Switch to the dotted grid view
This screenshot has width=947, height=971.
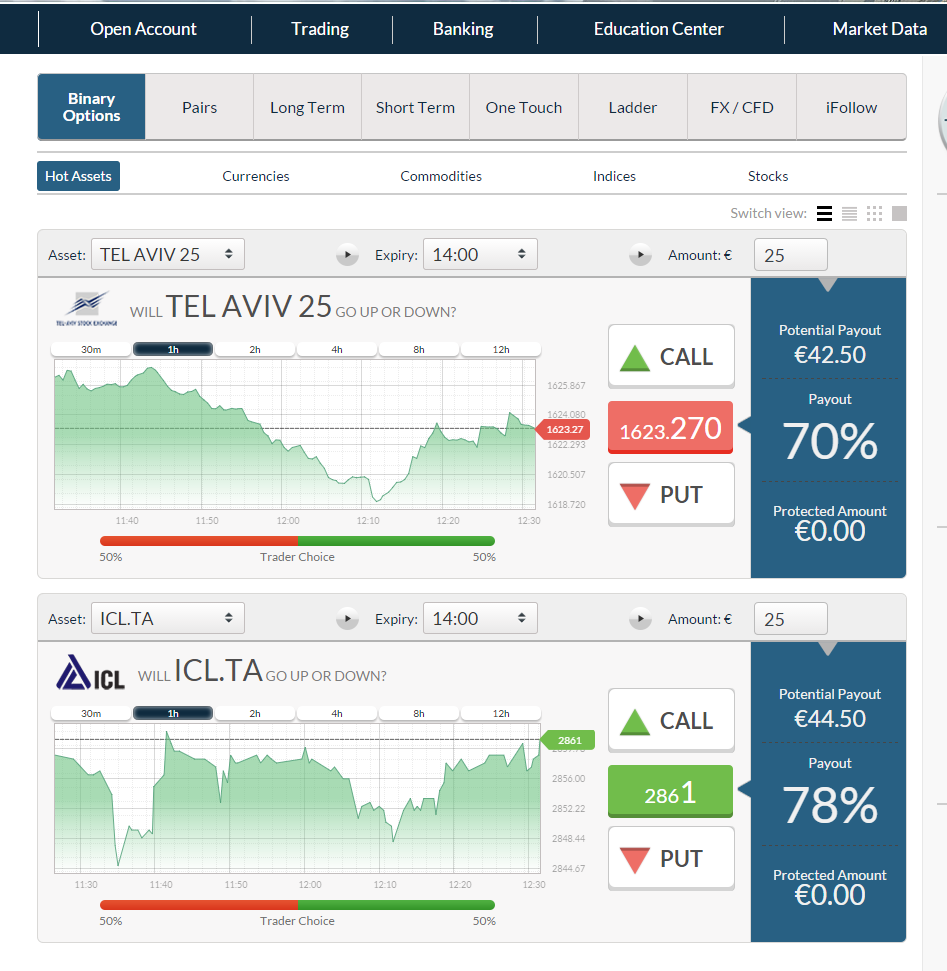(875, 214)
